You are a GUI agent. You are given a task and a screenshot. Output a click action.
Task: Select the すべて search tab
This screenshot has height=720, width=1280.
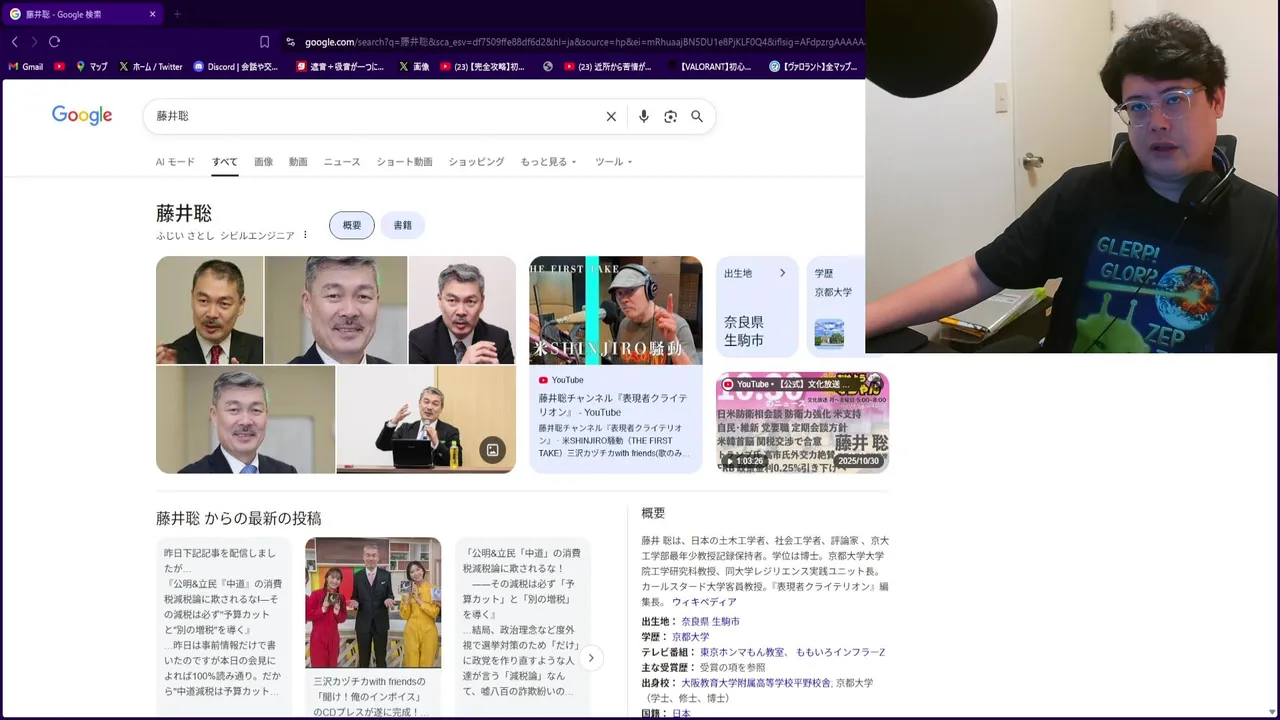[225, 162]
